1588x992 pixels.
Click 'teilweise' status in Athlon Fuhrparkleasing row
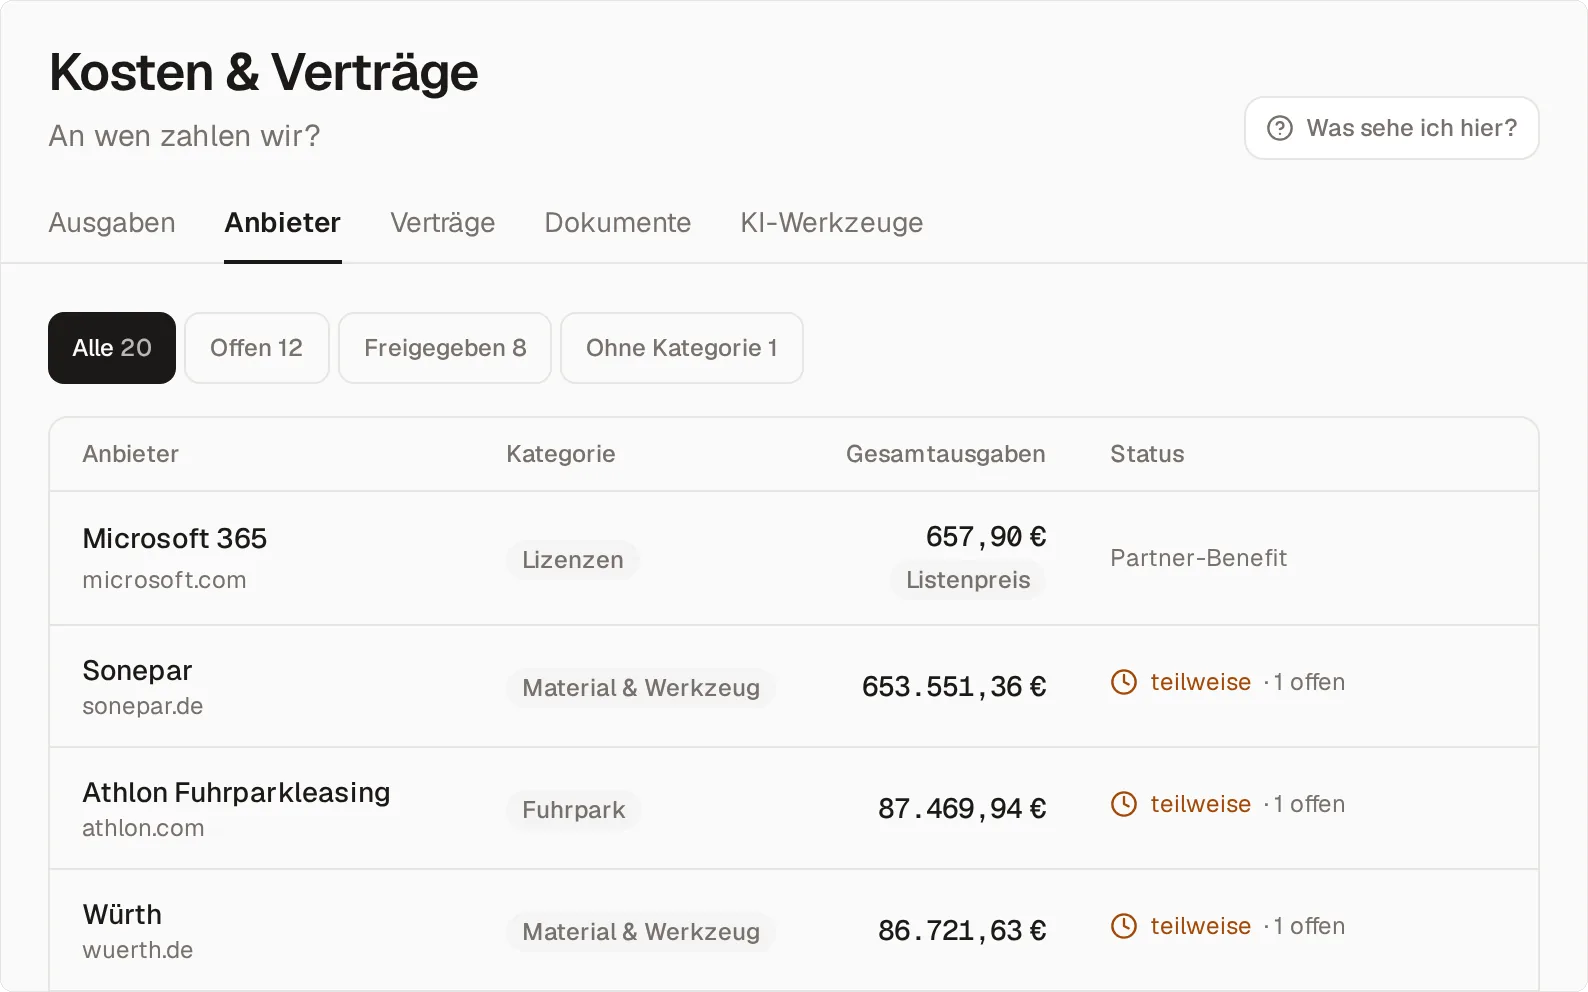1200,804
